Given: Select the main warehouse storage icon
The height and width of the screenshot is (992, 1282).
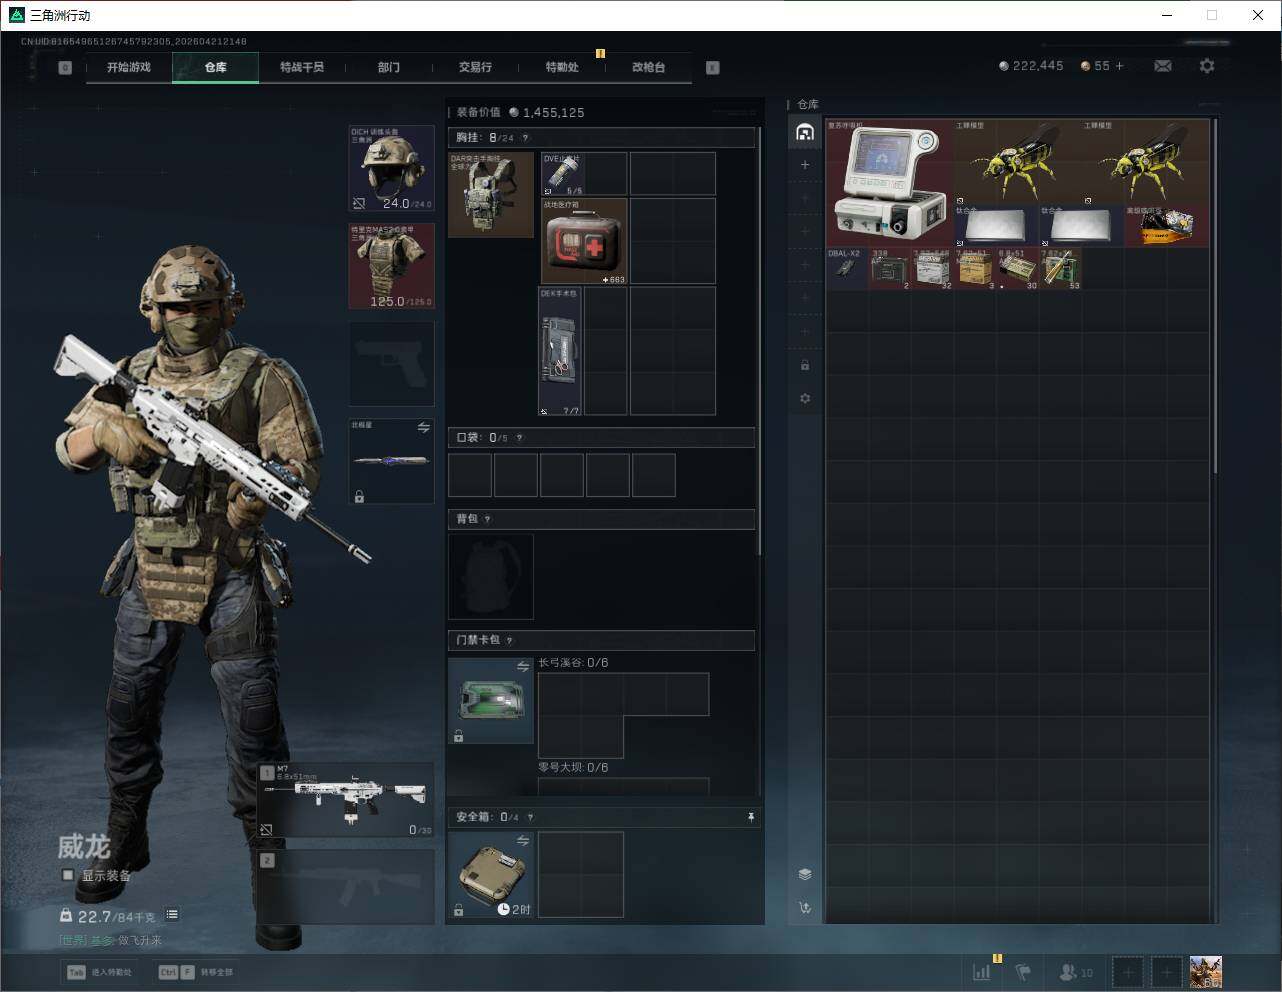Looking at the screenshot, I should click(805, 132).
